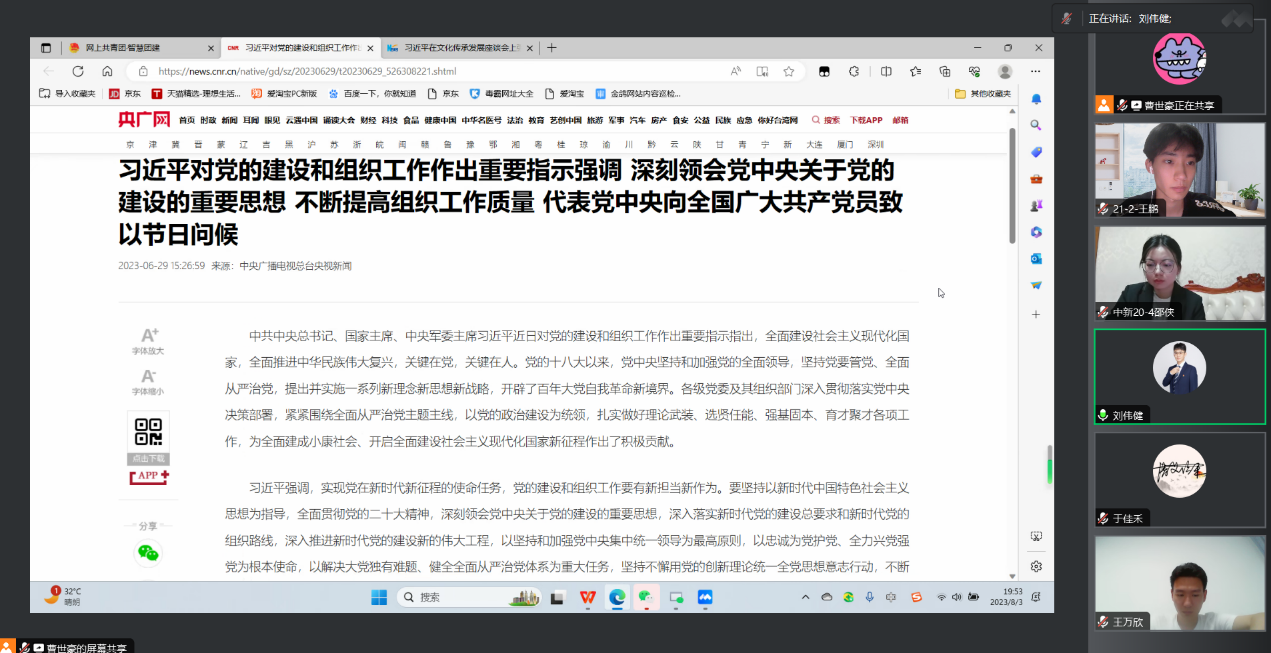Open the Windows Start menu

coord(379,597)
